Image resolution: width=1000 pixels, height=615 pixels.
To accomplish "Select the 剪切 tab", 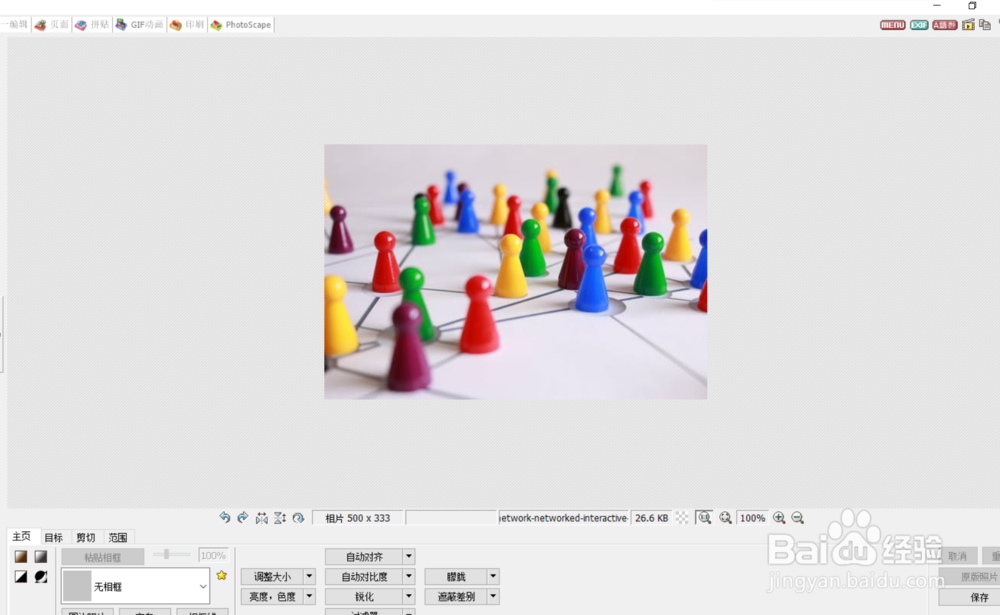I will point(85,537).
